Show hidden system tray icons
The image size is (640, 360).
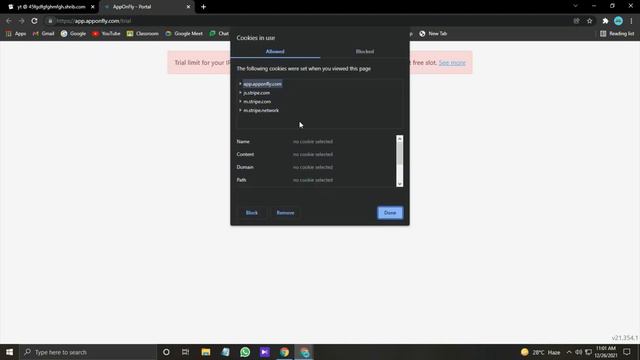[x=569, y=352]
